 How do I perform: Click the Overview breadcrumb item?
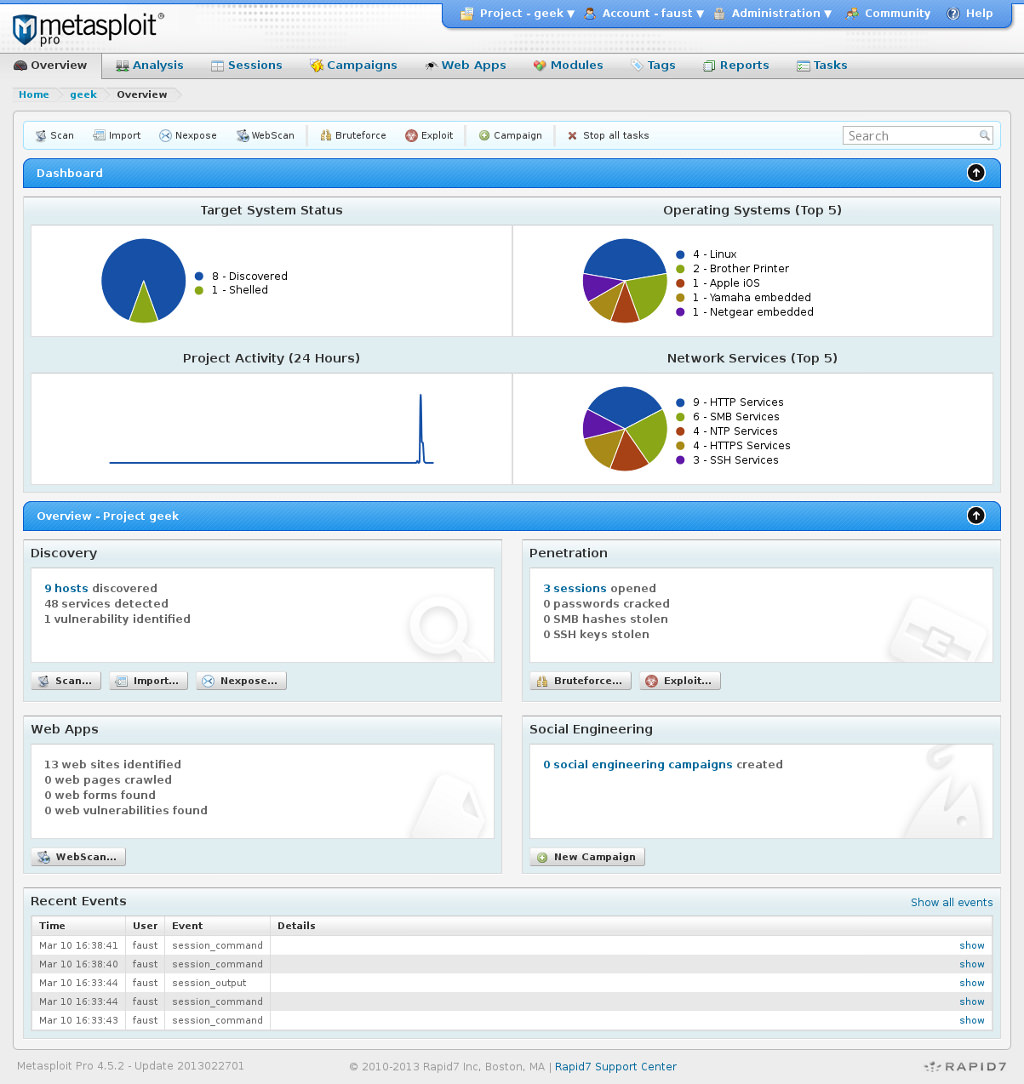click(x=142, y=95)
